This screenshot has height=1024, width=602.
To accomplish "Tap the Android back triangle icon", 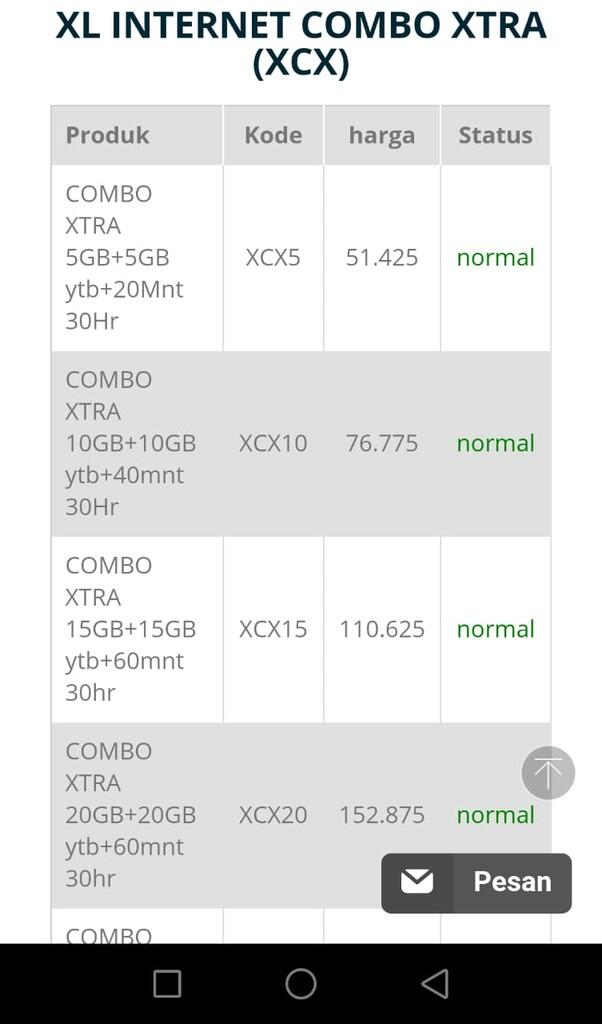I will tap(435, 984).
